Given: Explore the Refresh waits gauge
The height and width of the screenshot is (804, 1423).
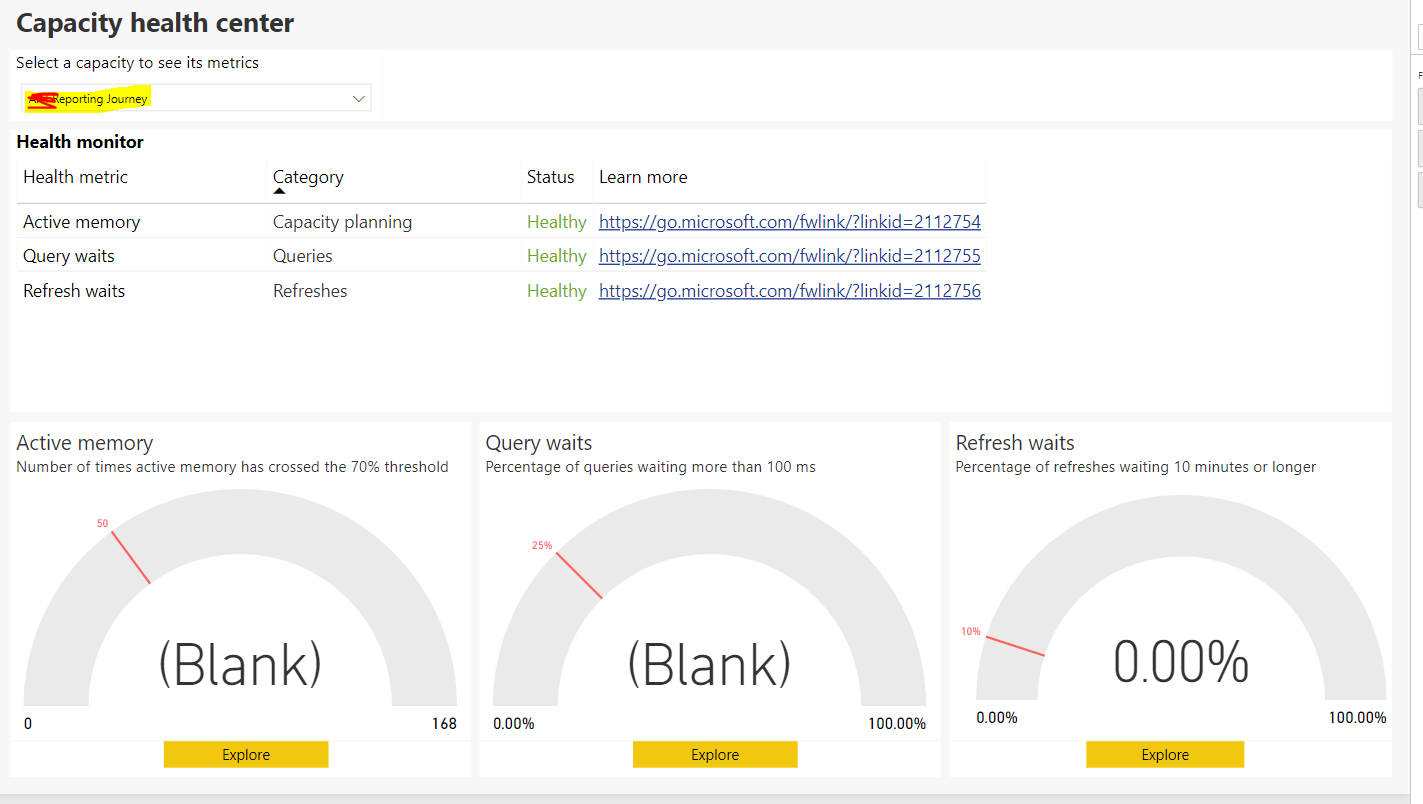Looking at the screenshot, I should pyautogui.click(x=1165, y=755).
